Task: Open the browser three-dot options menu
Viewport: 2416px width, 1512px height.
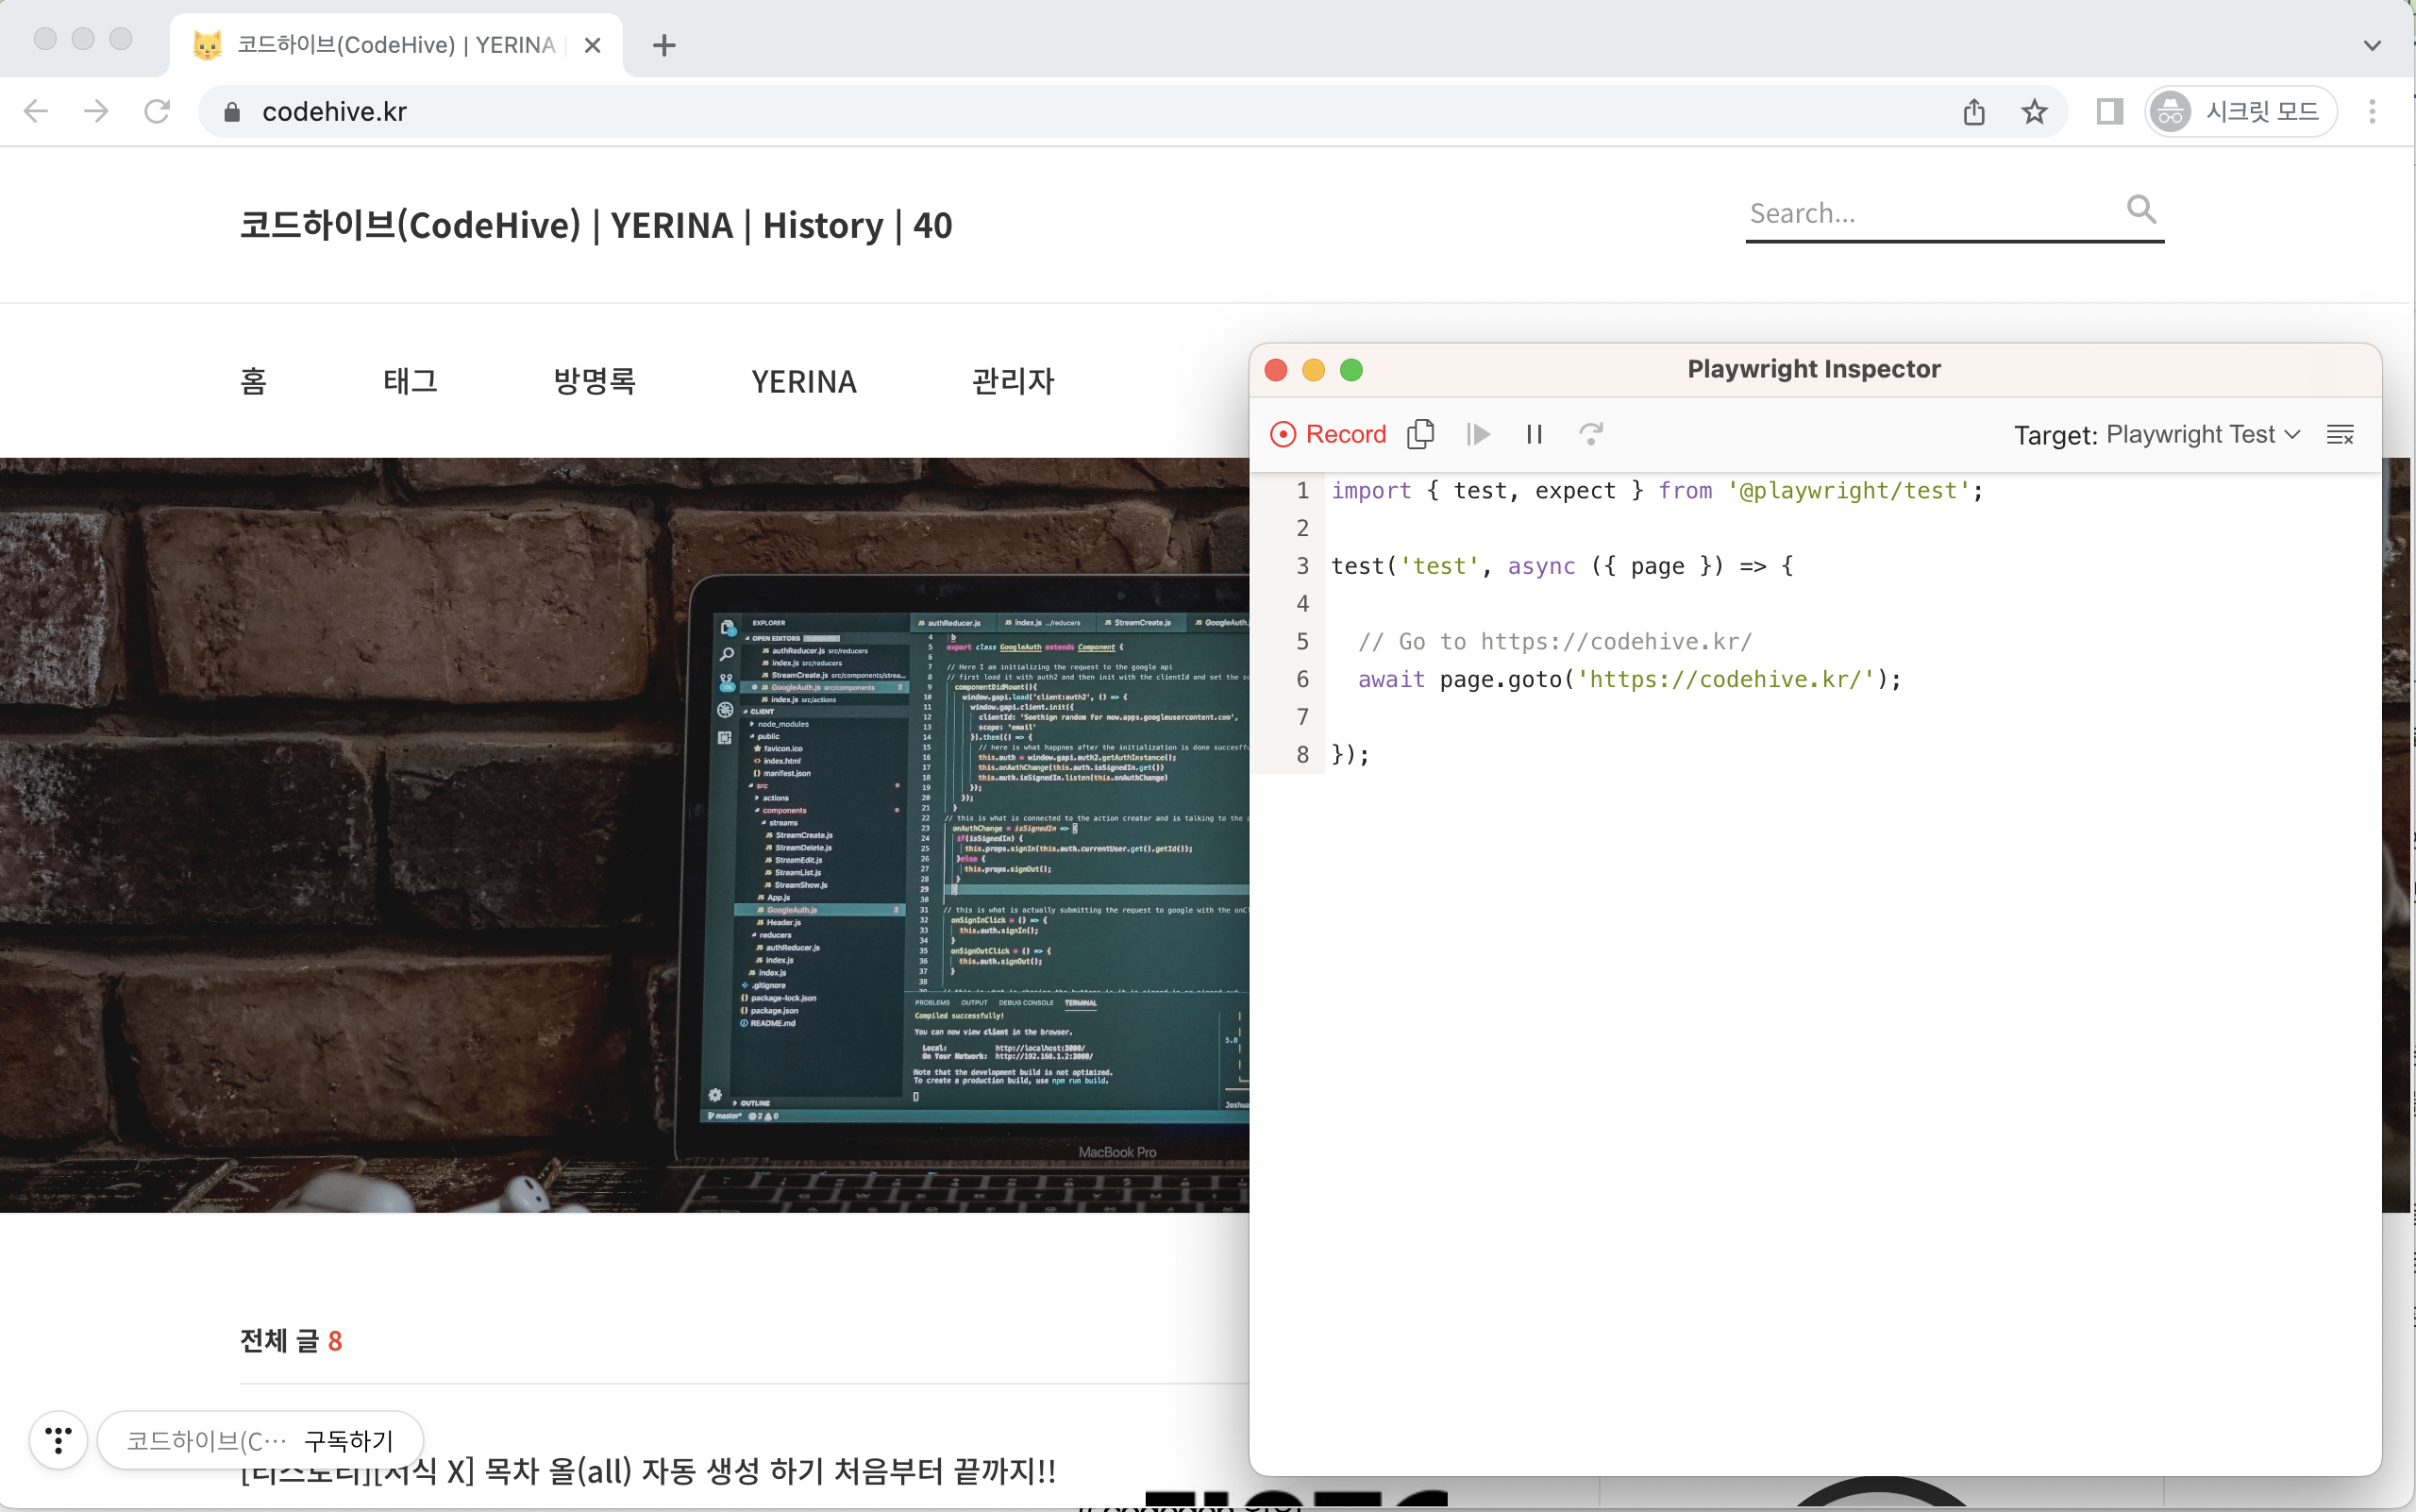Action: (x=2371, y=111)
